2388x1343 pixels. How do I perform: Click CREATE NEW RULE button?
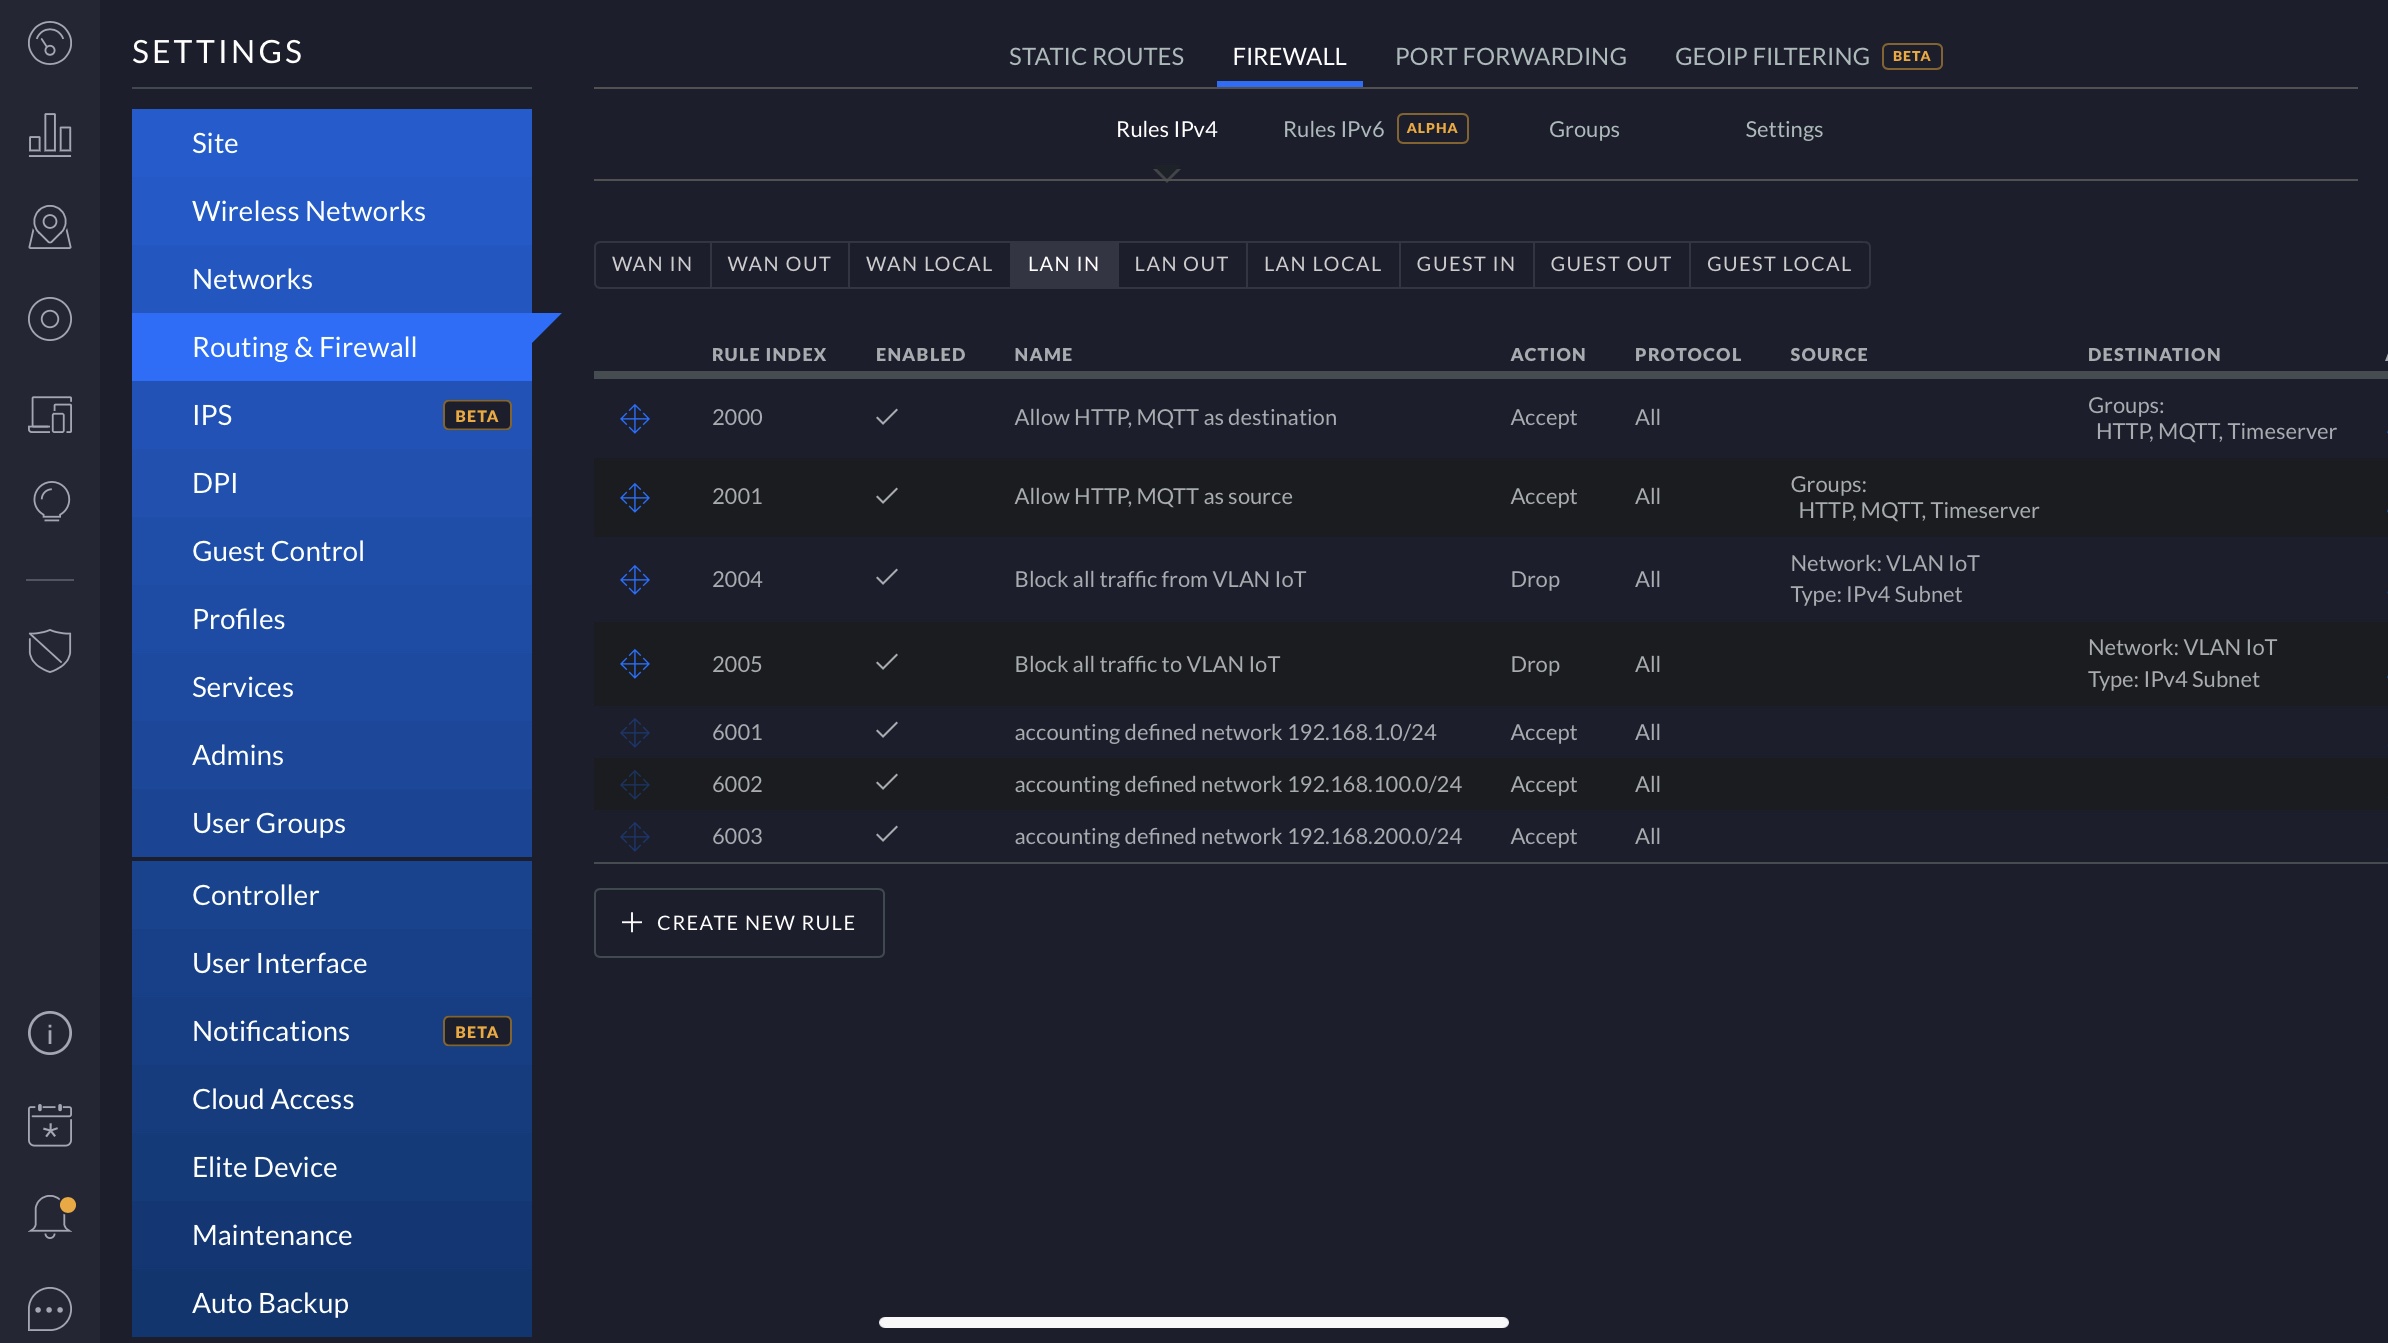(x=739, y=923)
